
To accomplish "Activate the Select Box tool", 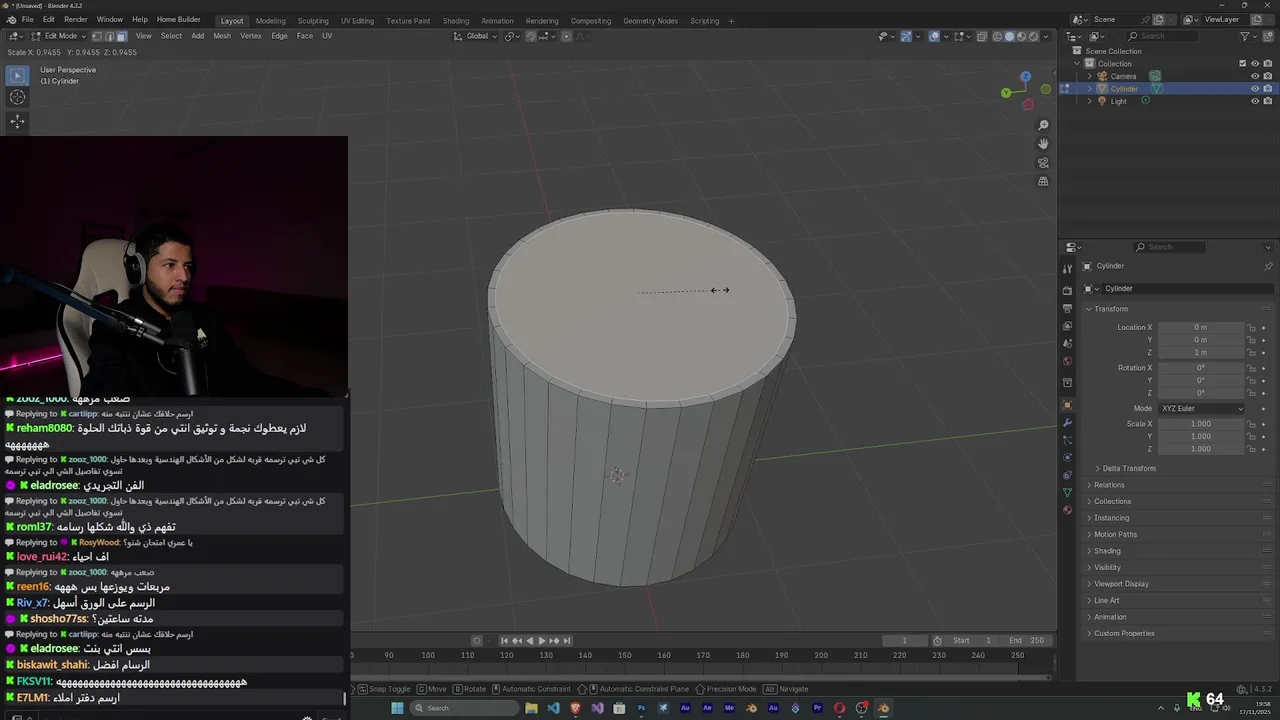I will [17, 74].
